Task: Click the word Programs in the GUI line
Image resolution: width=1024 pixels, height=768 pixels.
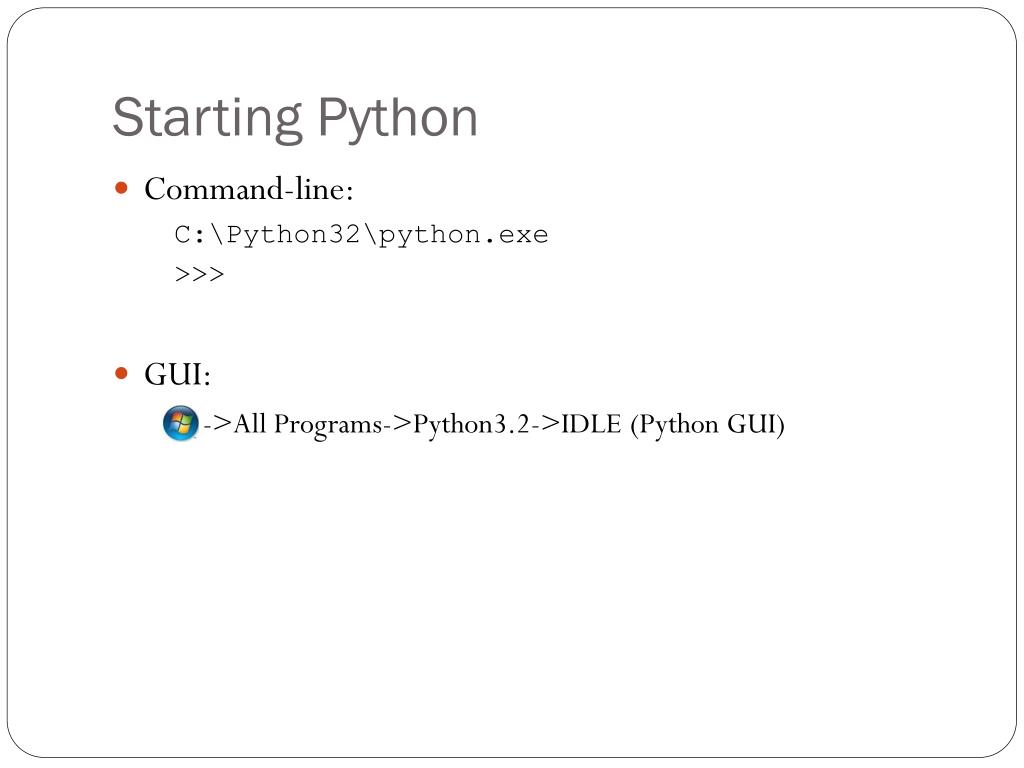Action: 328,425
